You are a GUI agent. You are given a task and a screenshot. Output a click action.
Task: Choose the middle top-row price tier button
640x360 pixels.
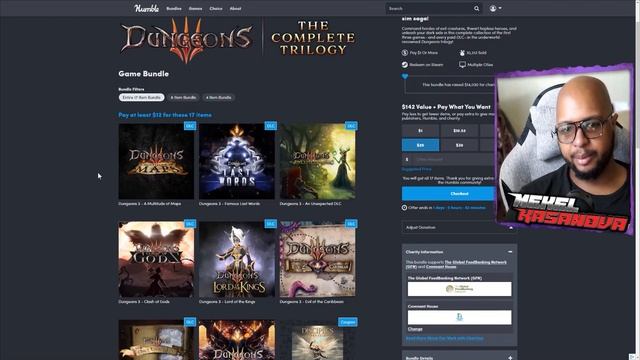point(460,131)
